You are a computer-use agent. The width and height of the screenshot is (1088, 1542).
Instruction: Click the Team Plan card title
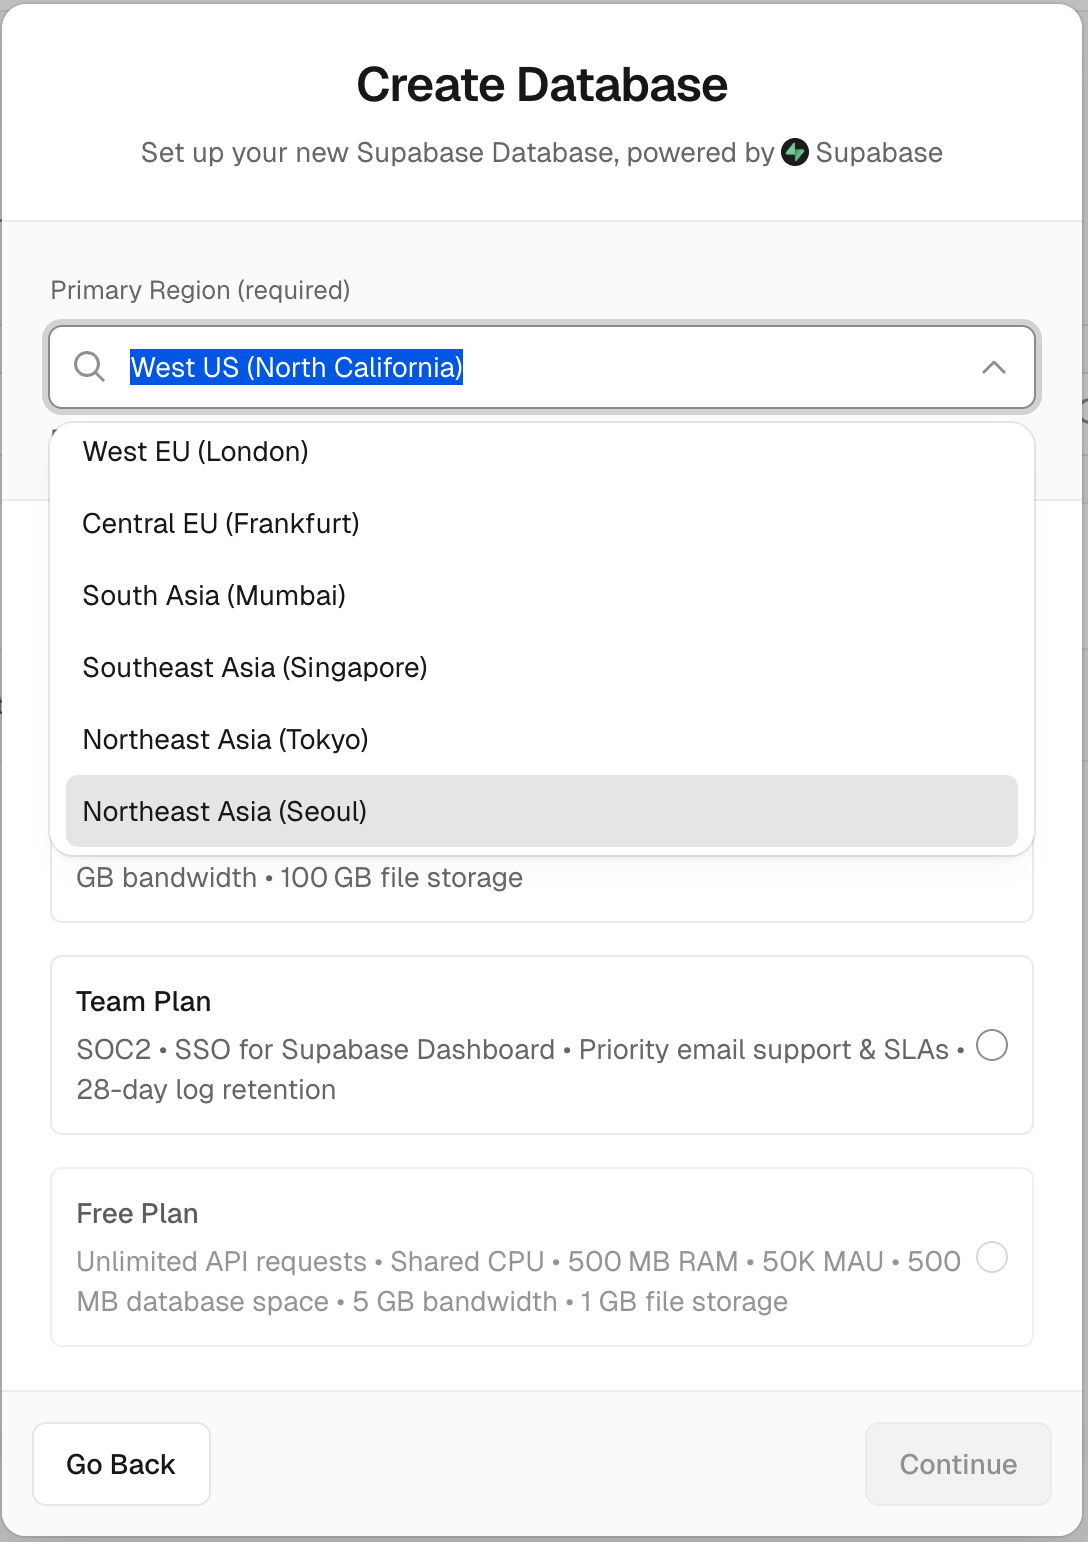[x=143, y=1001]
